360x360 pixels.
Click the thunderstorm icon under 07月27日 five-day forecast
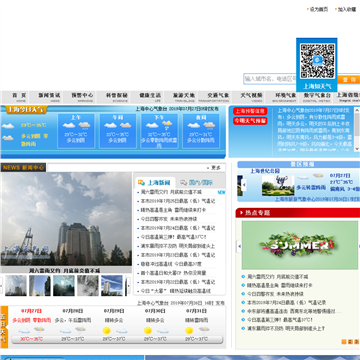tap(39, 331)
